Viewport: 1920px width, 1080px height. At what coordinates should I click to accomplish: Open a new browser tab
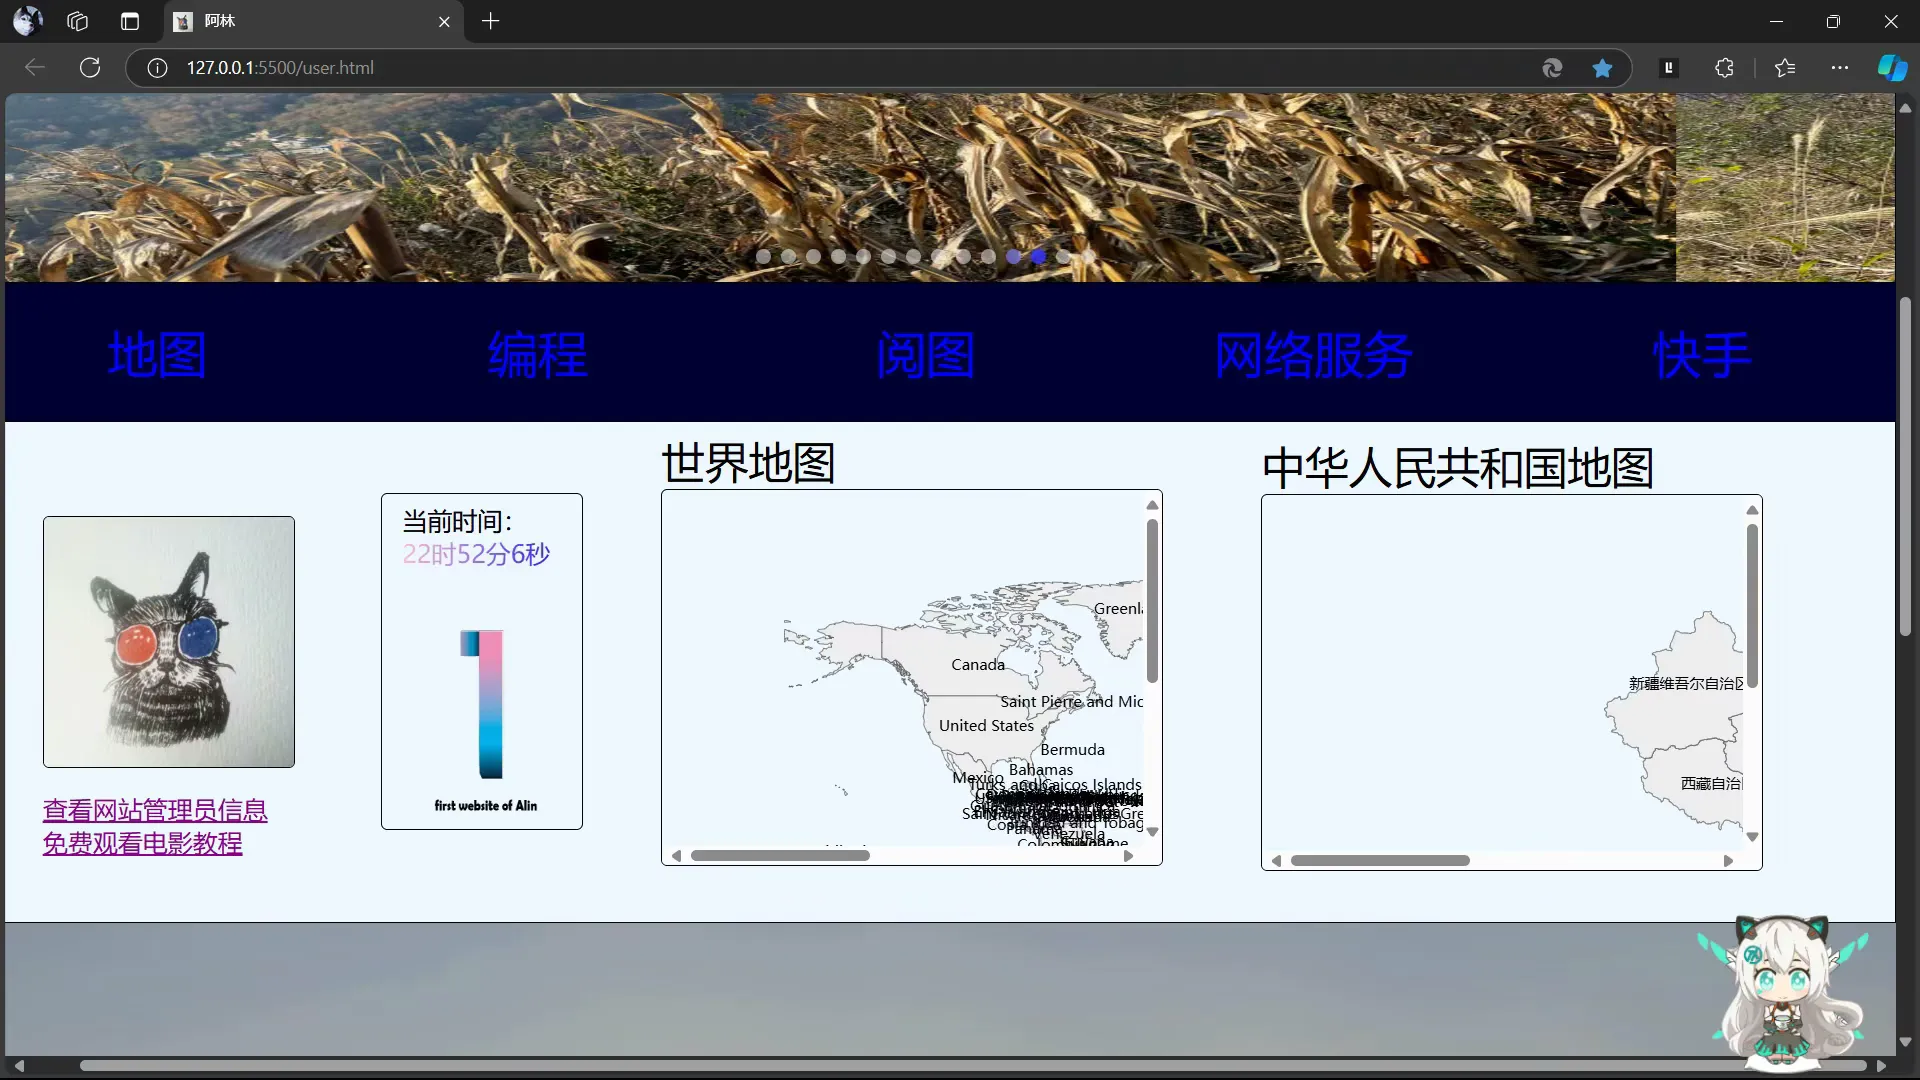coord(490,21)
